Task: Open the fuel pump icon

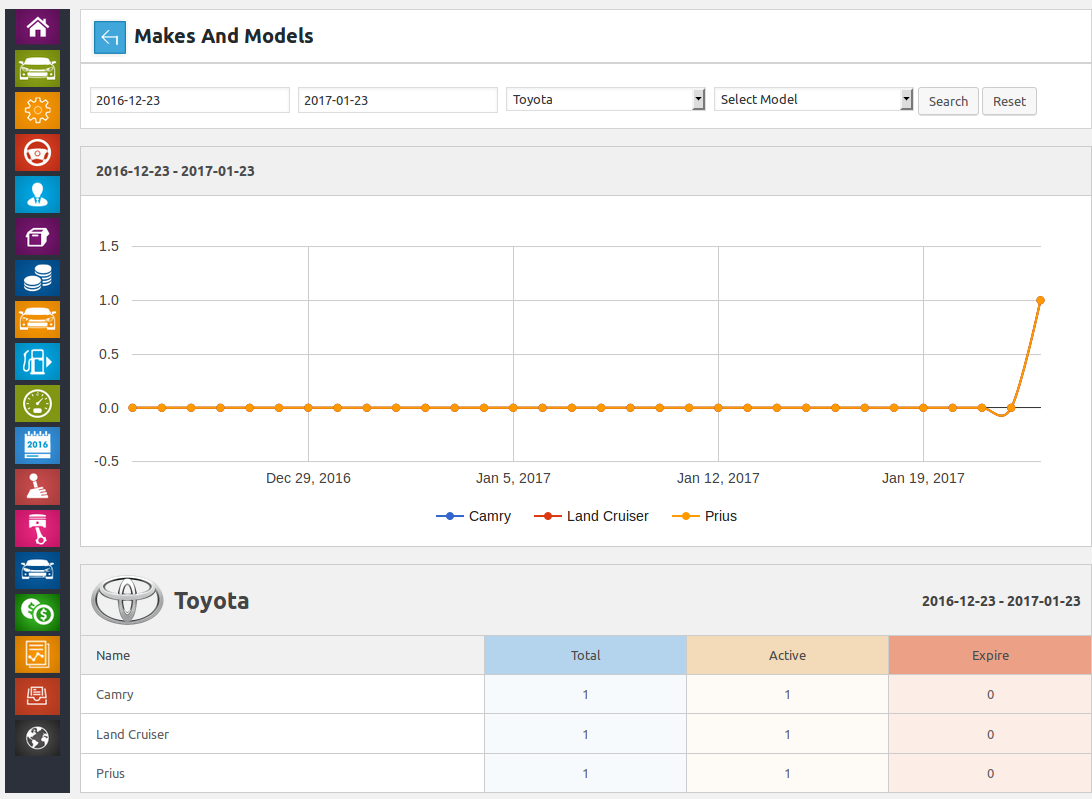Action: 38,362
